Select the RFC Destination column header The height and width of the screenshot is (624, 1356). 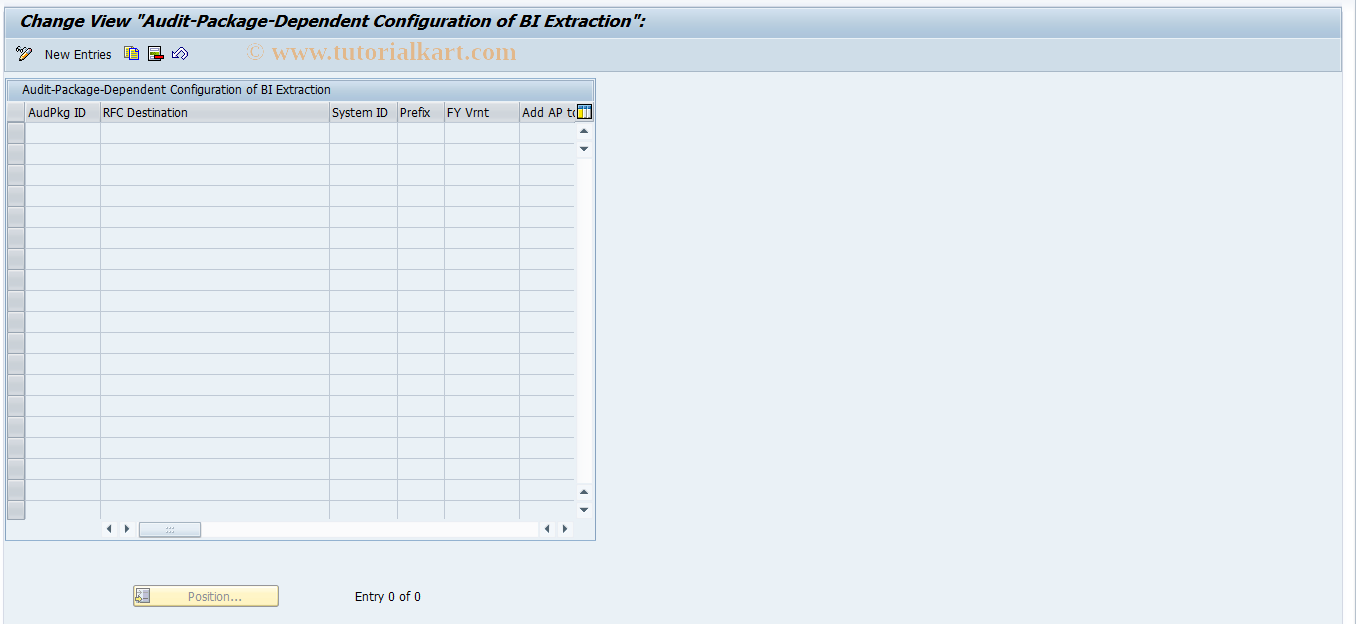pos(215,113)
